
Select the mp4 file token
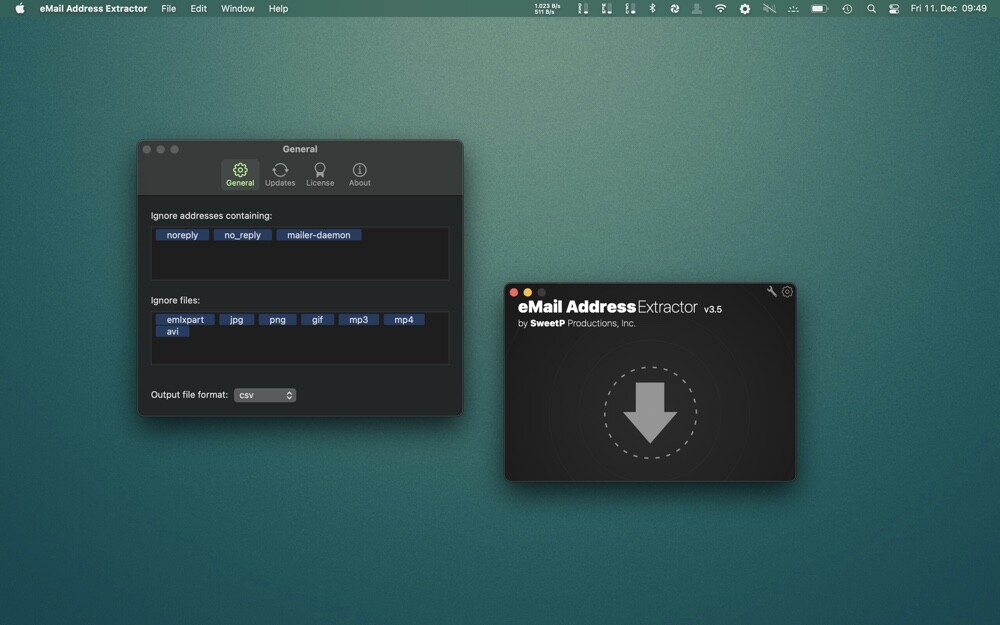pos(404,320)
